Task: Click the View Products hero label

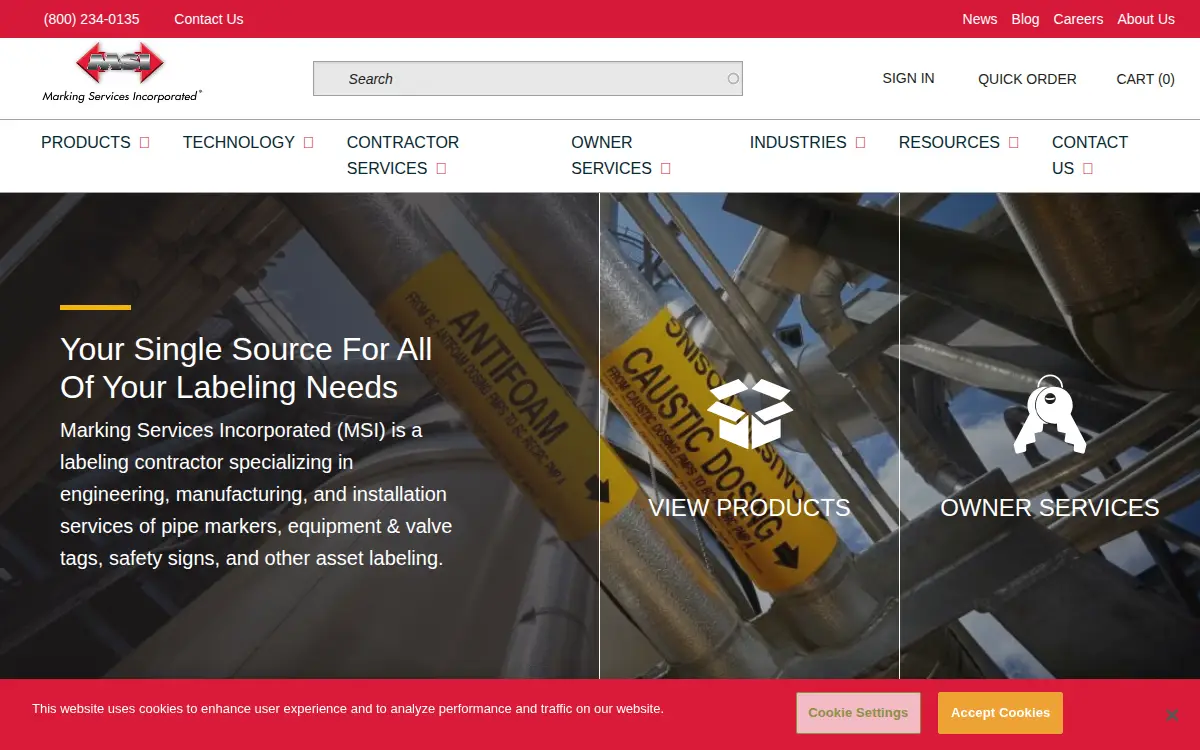Action: (749, 507)
